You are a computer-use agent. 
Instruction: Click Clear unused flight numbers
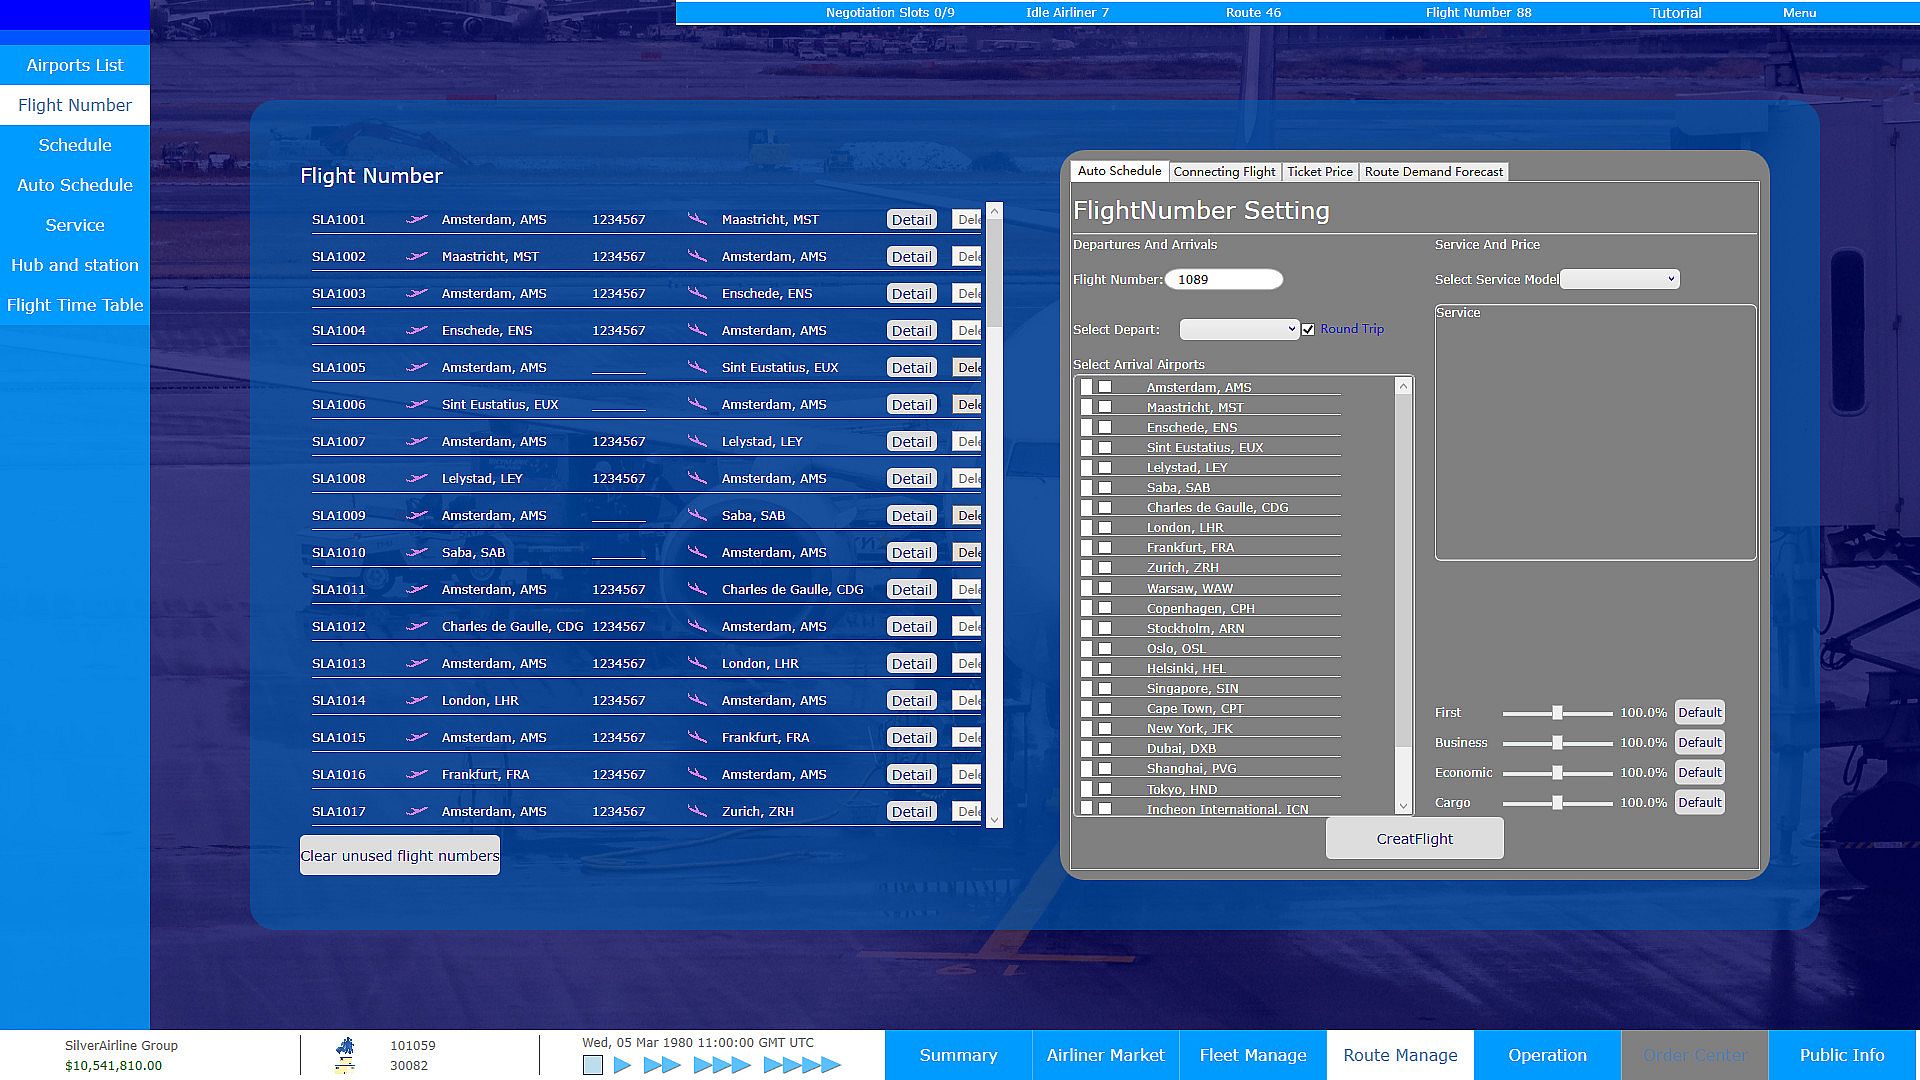click(x=400, y=856)
